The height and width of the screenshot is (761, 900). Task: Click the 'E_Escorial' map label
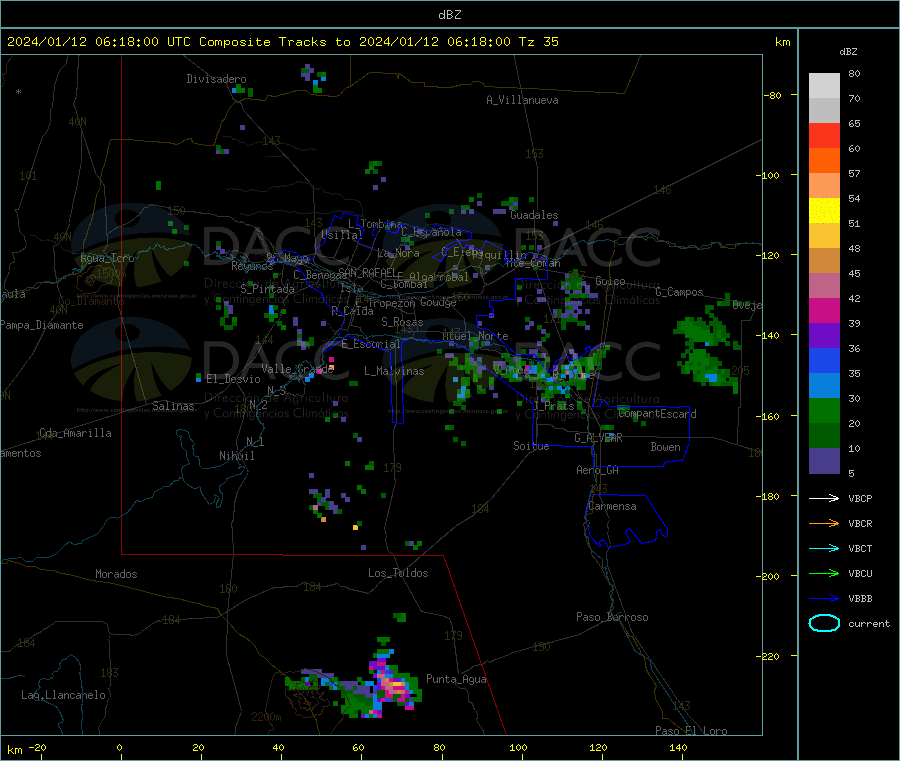(371, 344)
